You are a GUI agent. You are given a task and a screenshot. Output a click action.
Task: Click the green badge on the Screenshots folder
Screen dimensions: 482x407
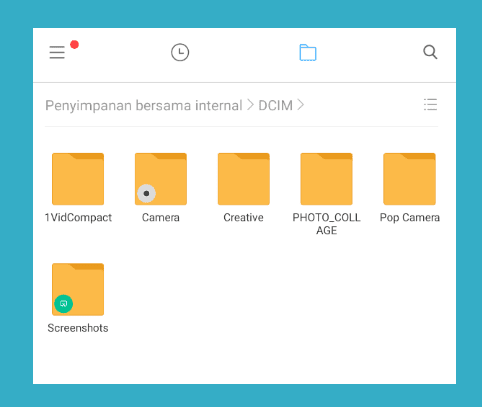pyautogui.click(x=64, y=304)
